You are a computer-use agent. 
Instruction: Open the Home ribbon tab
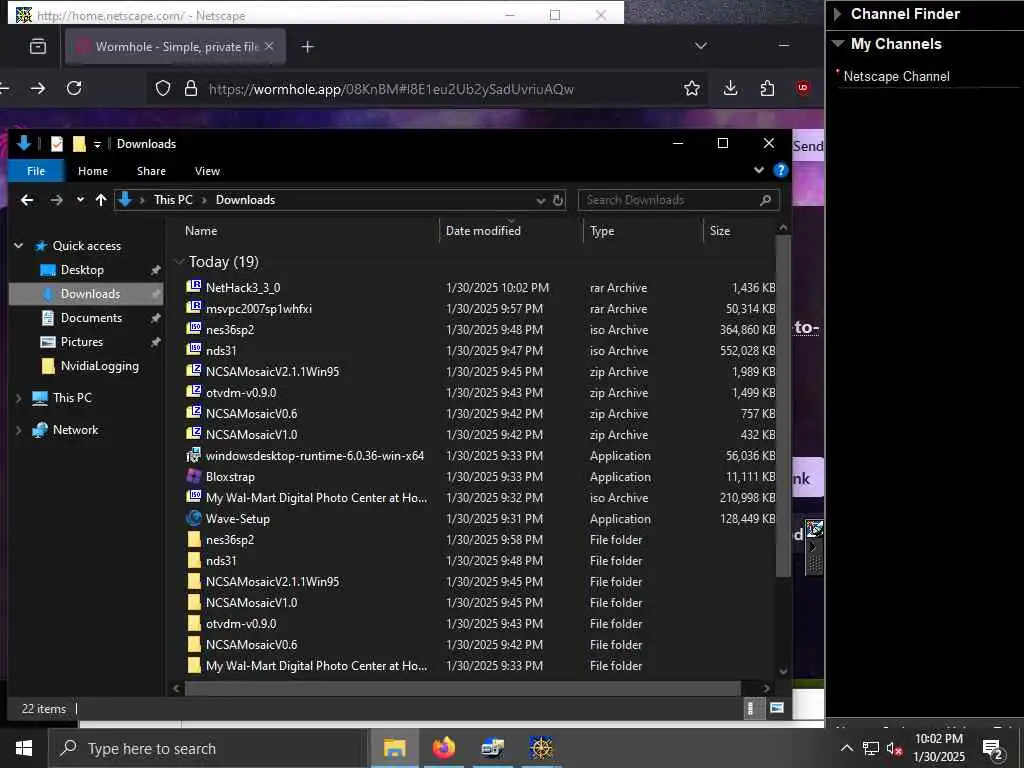93,170
